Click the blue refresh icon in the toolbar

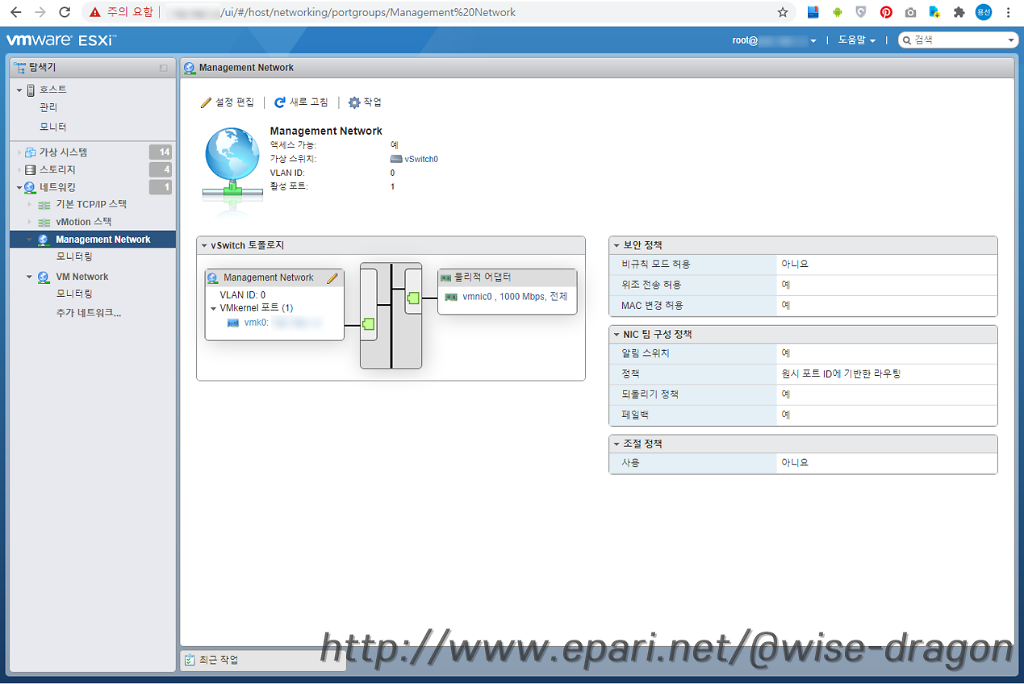pyautogui.click(x=280, y=103)
